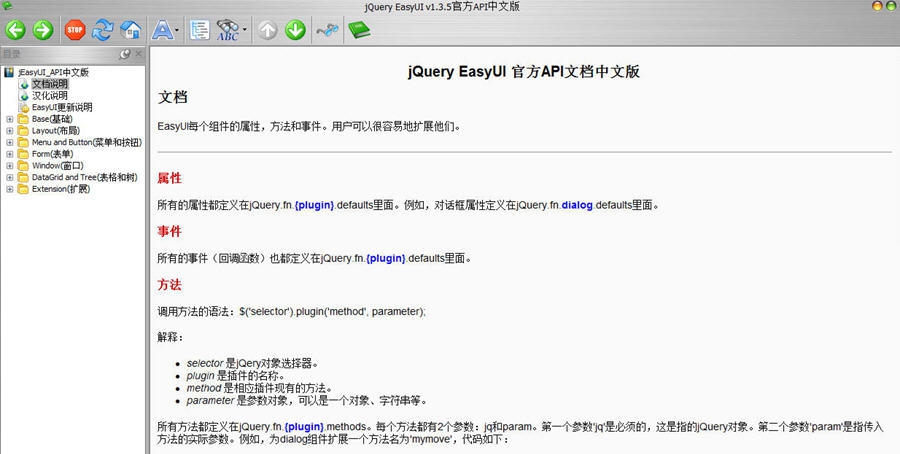Close the 目录 sidebar panel
900x454 pixels.
[x=138, y=54]
